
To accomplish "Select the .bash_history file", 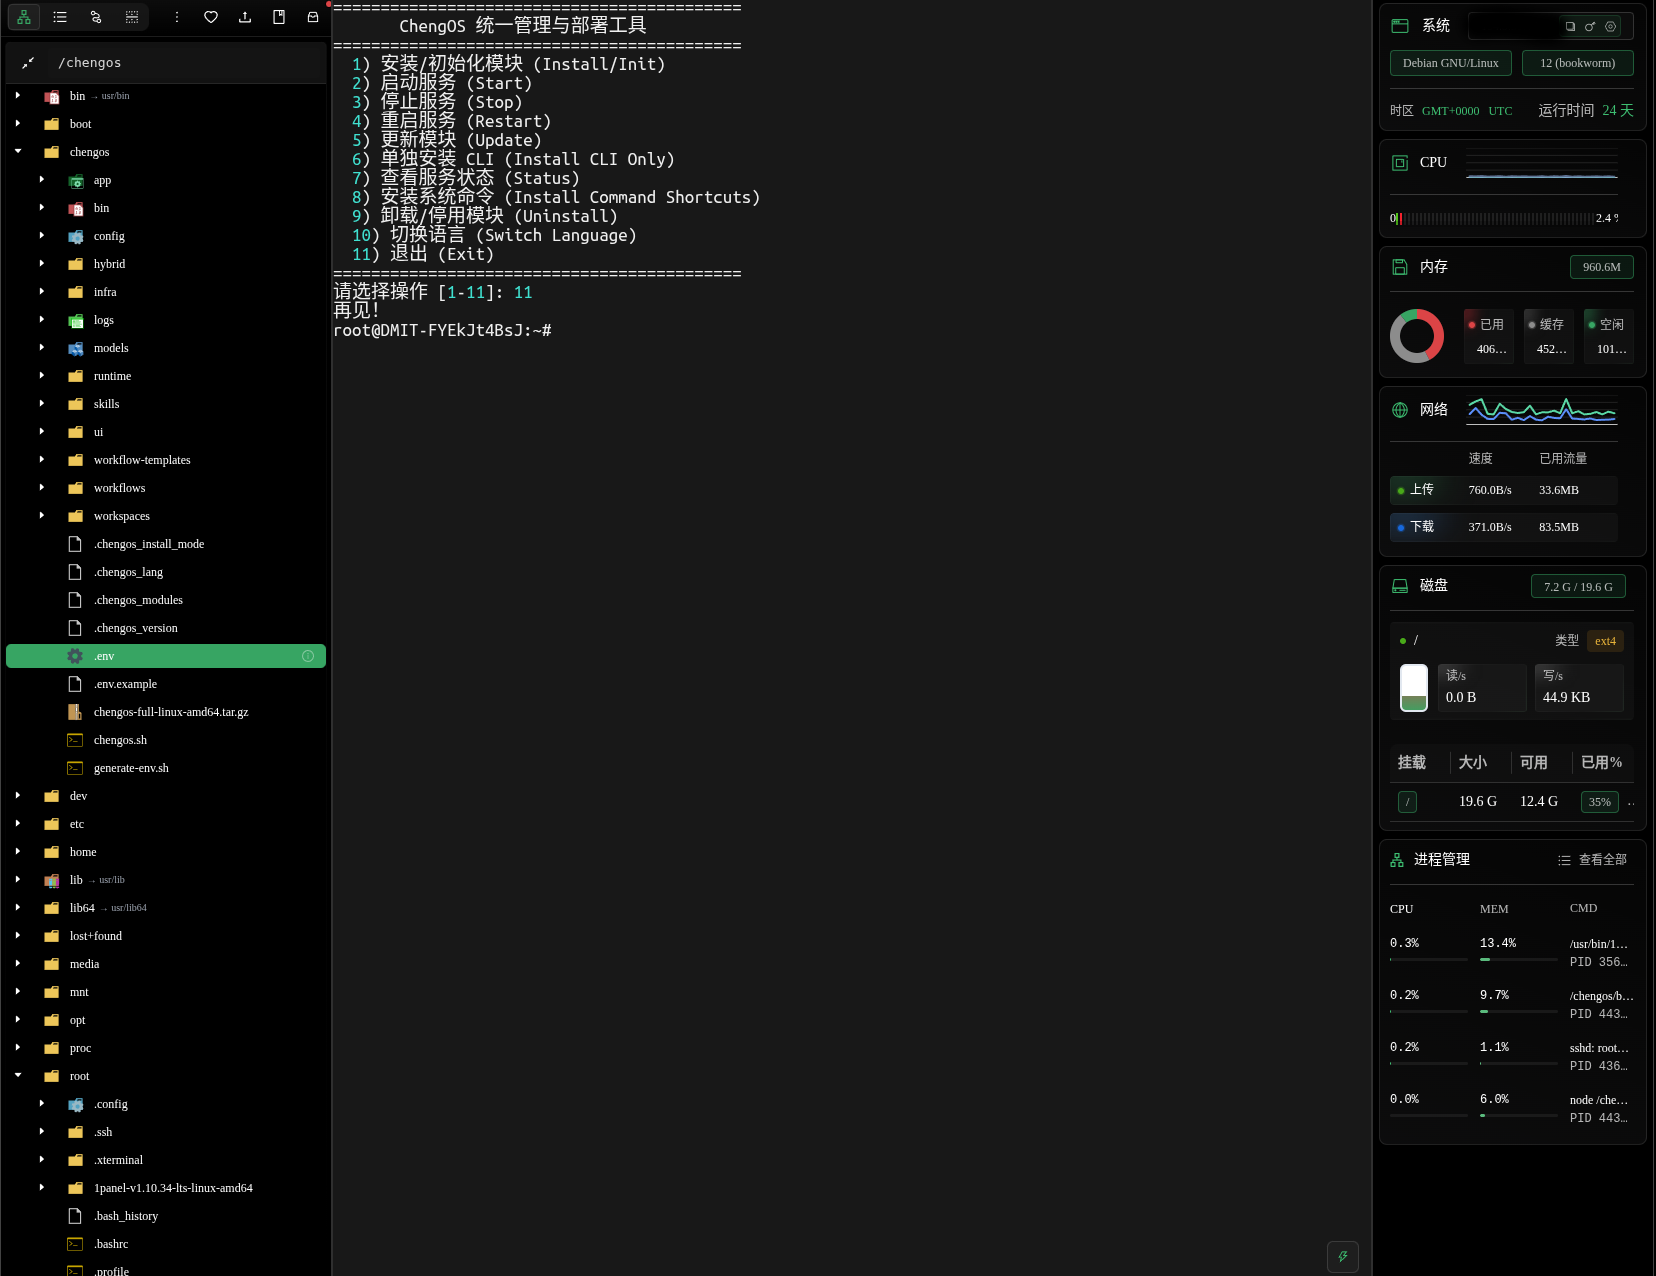I will click(x=166, y=1216).
